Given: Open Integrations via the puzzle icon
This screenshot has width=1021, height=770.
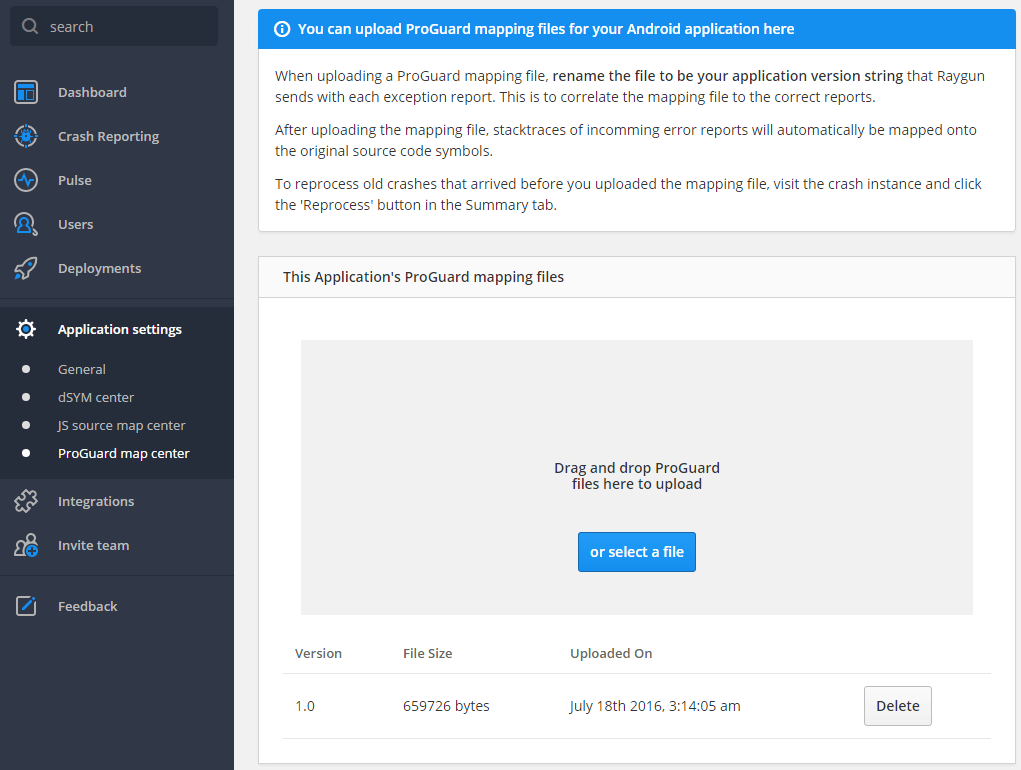Looking at the screenshot, I should [25, 501].
